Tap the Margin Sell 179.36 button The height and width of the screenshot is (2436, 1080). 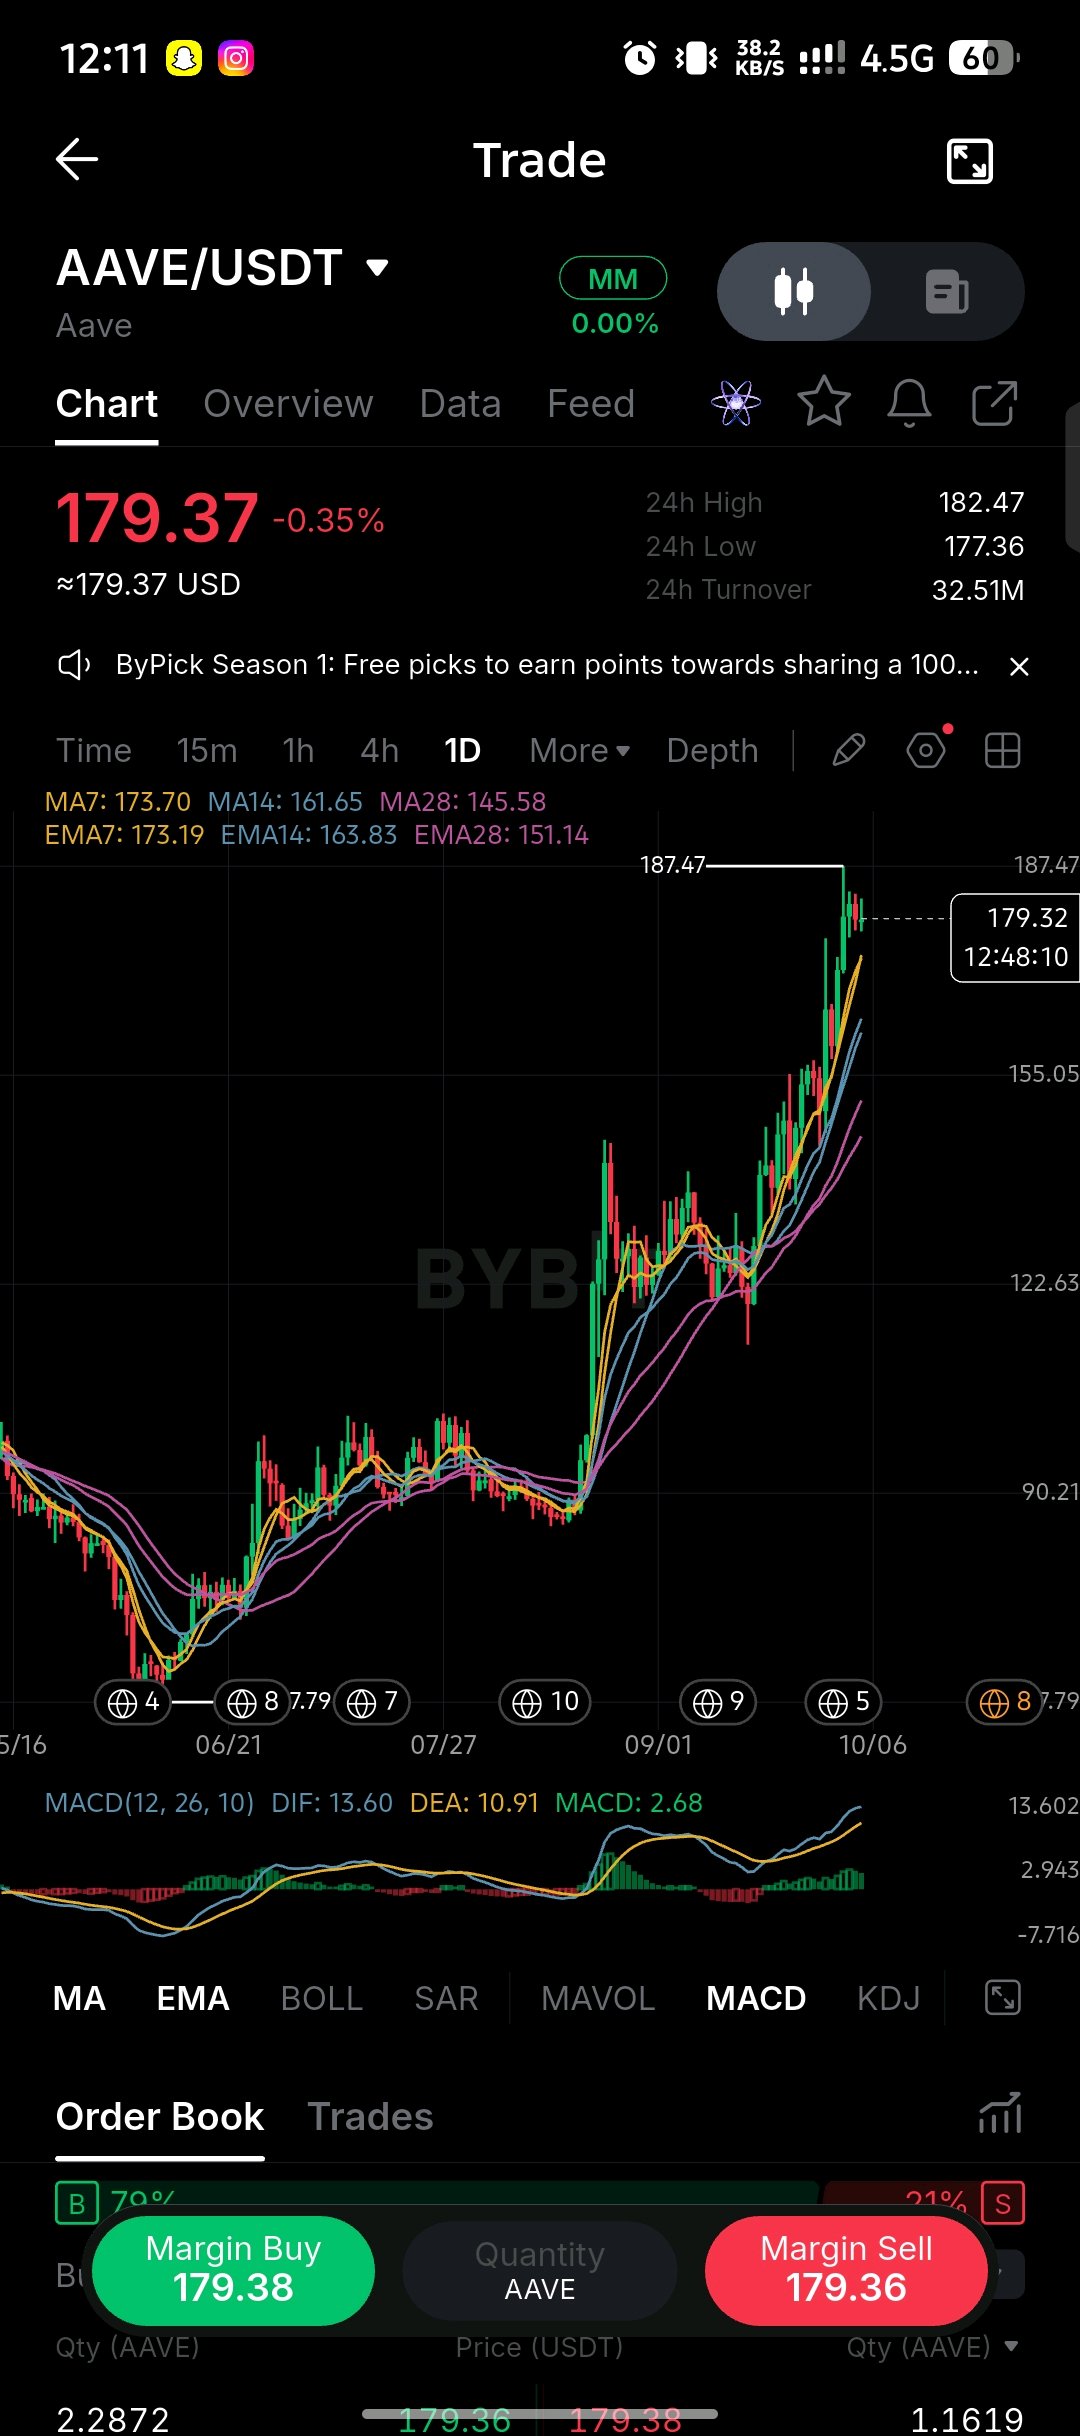(x=846, y=2270)
